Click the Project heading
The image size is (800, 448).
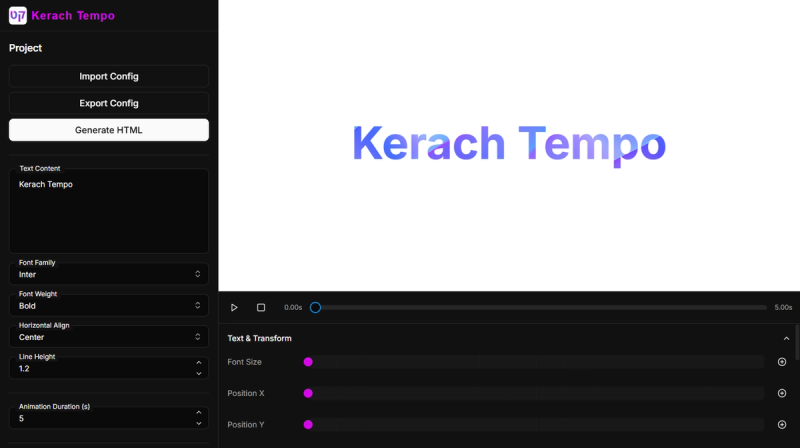point(26,48)
